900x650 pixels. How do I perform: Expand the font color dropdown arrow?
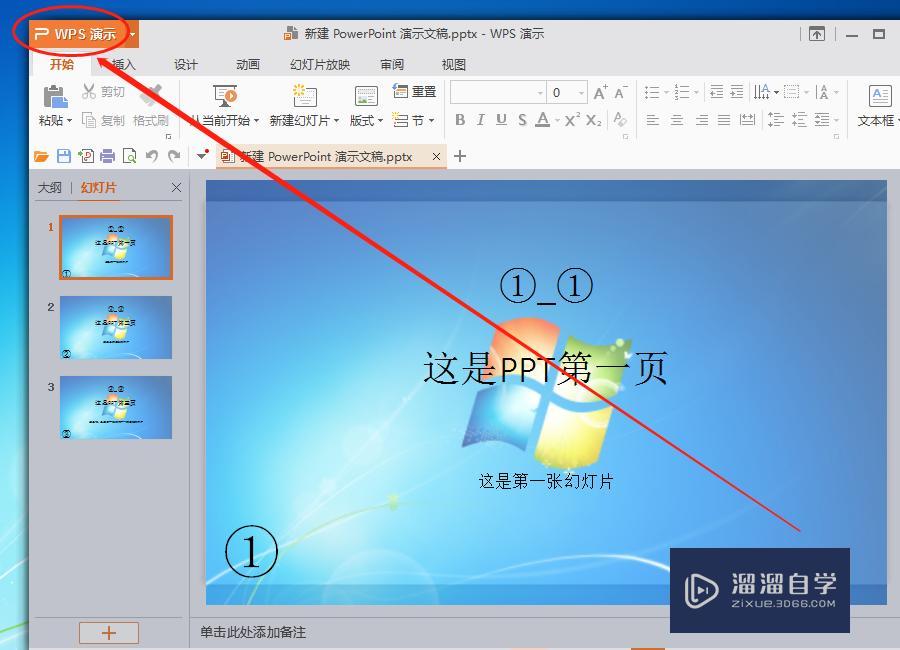point(557,121)
